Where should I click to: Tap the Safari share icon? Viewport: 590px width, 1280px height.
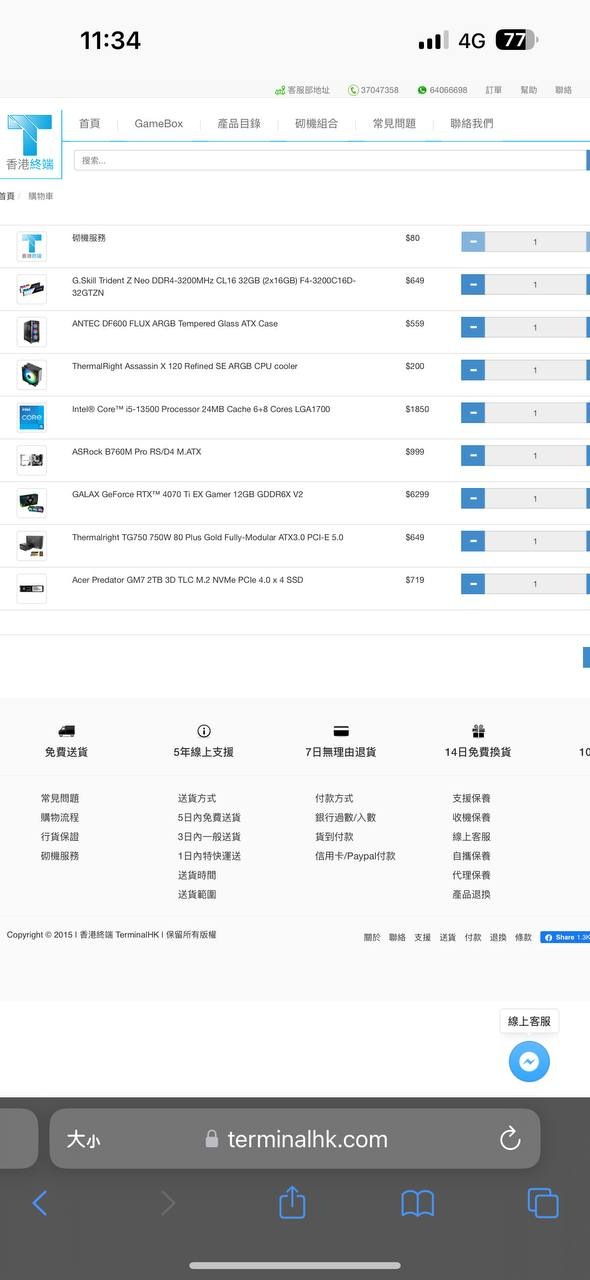[292, 1201]
